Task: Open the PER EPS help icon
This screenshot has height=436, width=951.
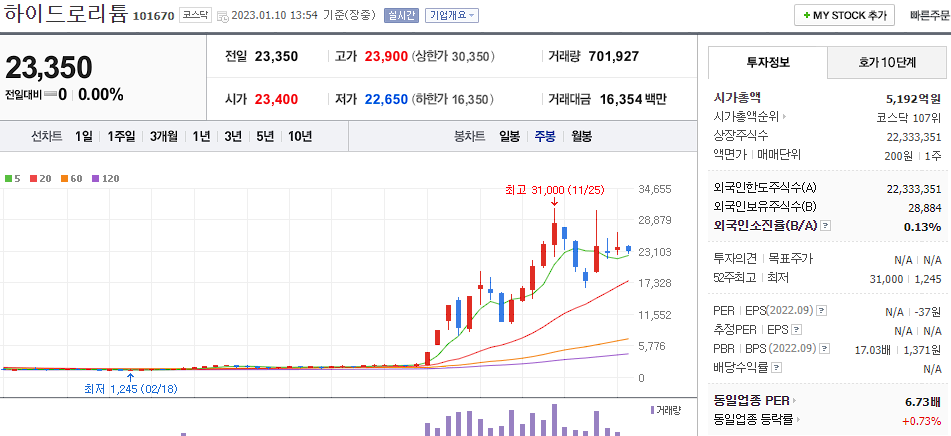Action: coord(822,310)
